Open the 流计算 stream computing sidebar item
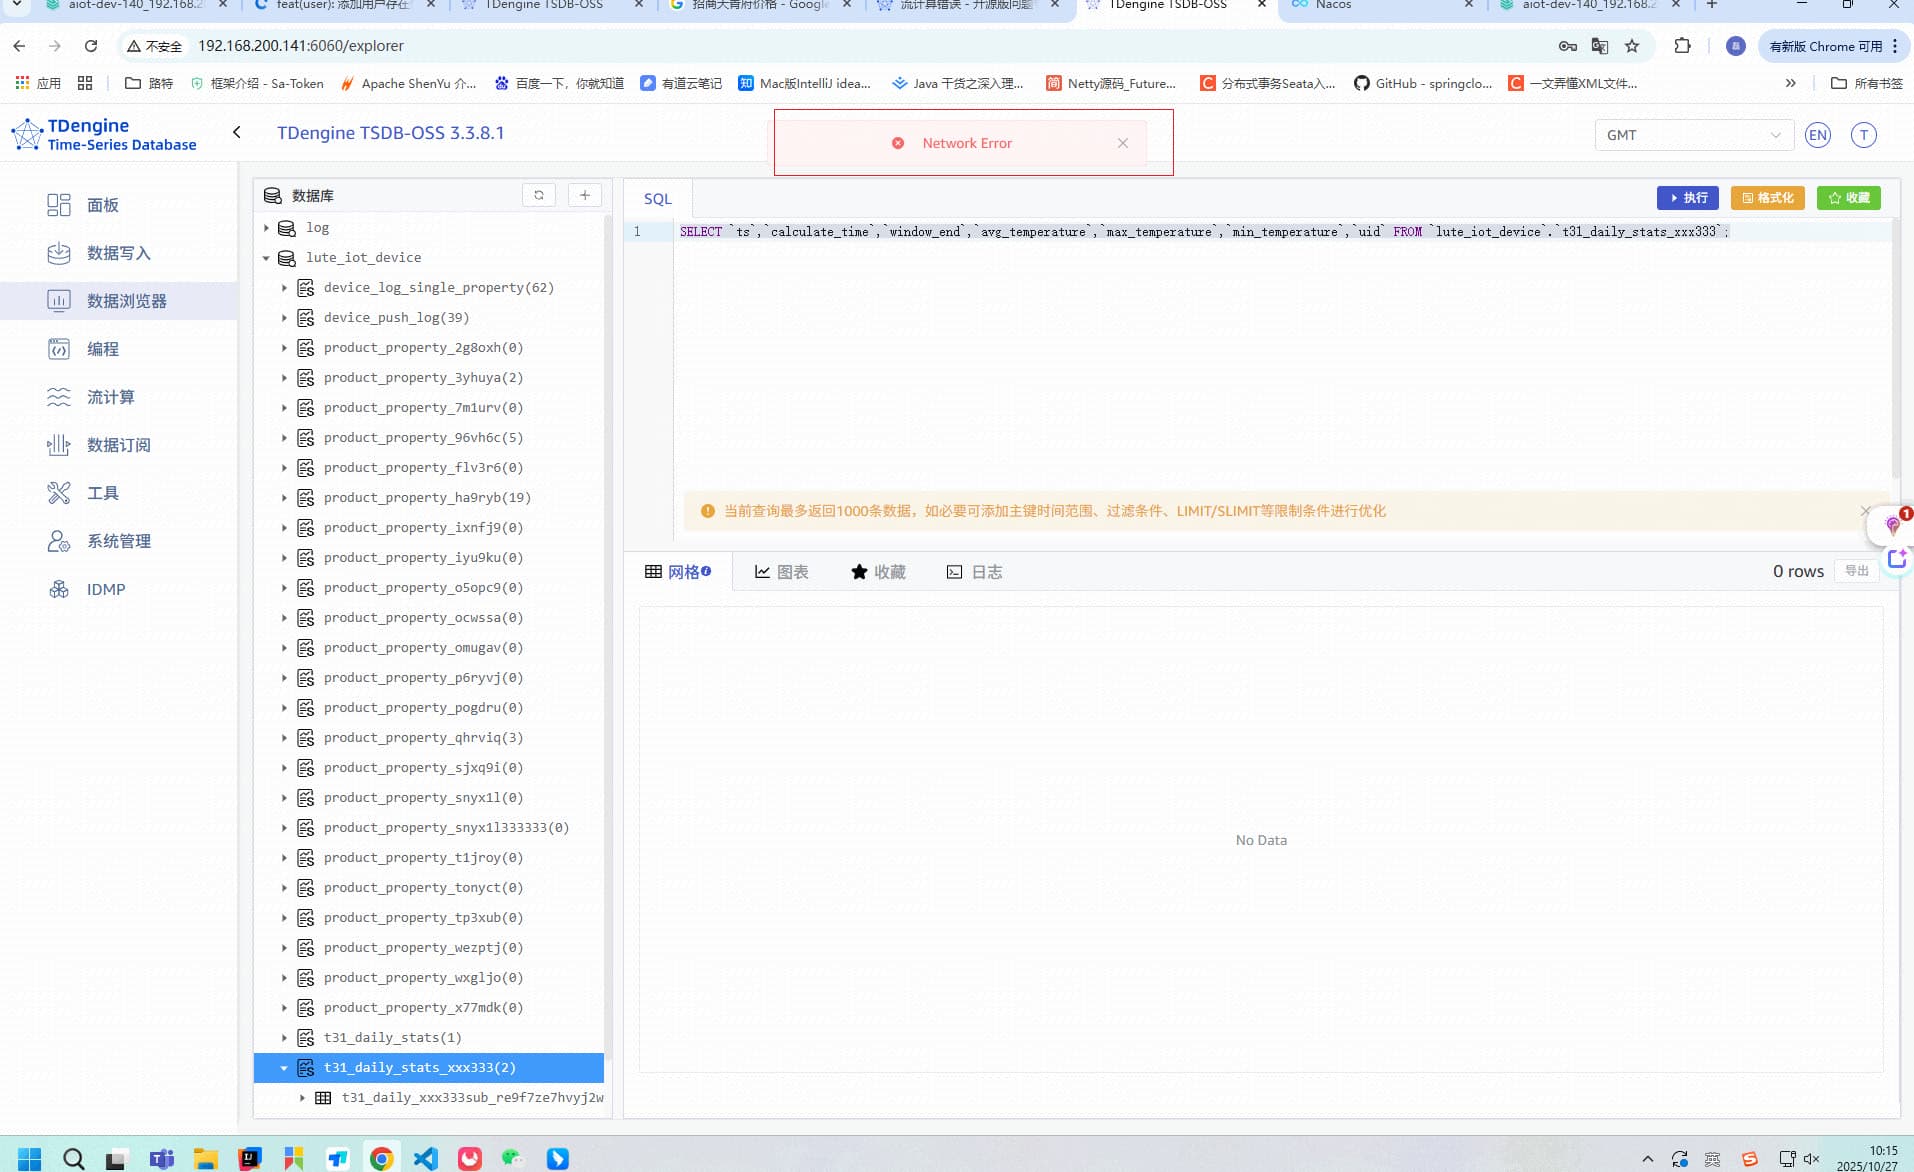Screen dimensions: 1914x1172 tap(110, 397)
